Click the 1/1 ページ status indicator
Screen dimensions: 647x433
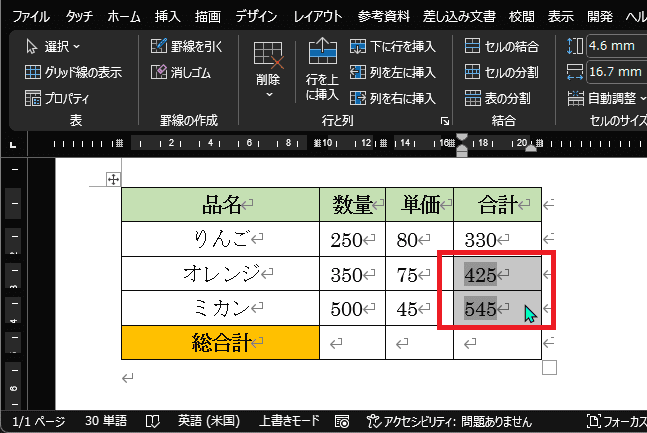coord(39,421)
